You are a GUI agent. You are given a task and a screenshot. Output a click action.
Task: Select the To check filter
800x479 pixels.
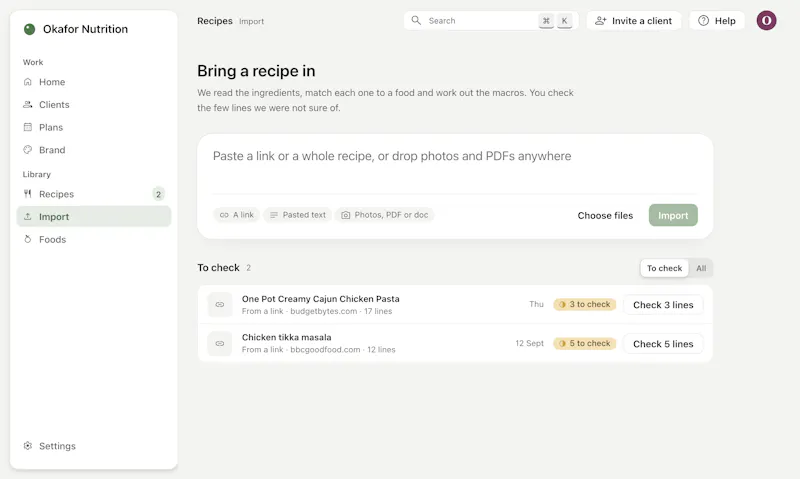click(664, 268)
